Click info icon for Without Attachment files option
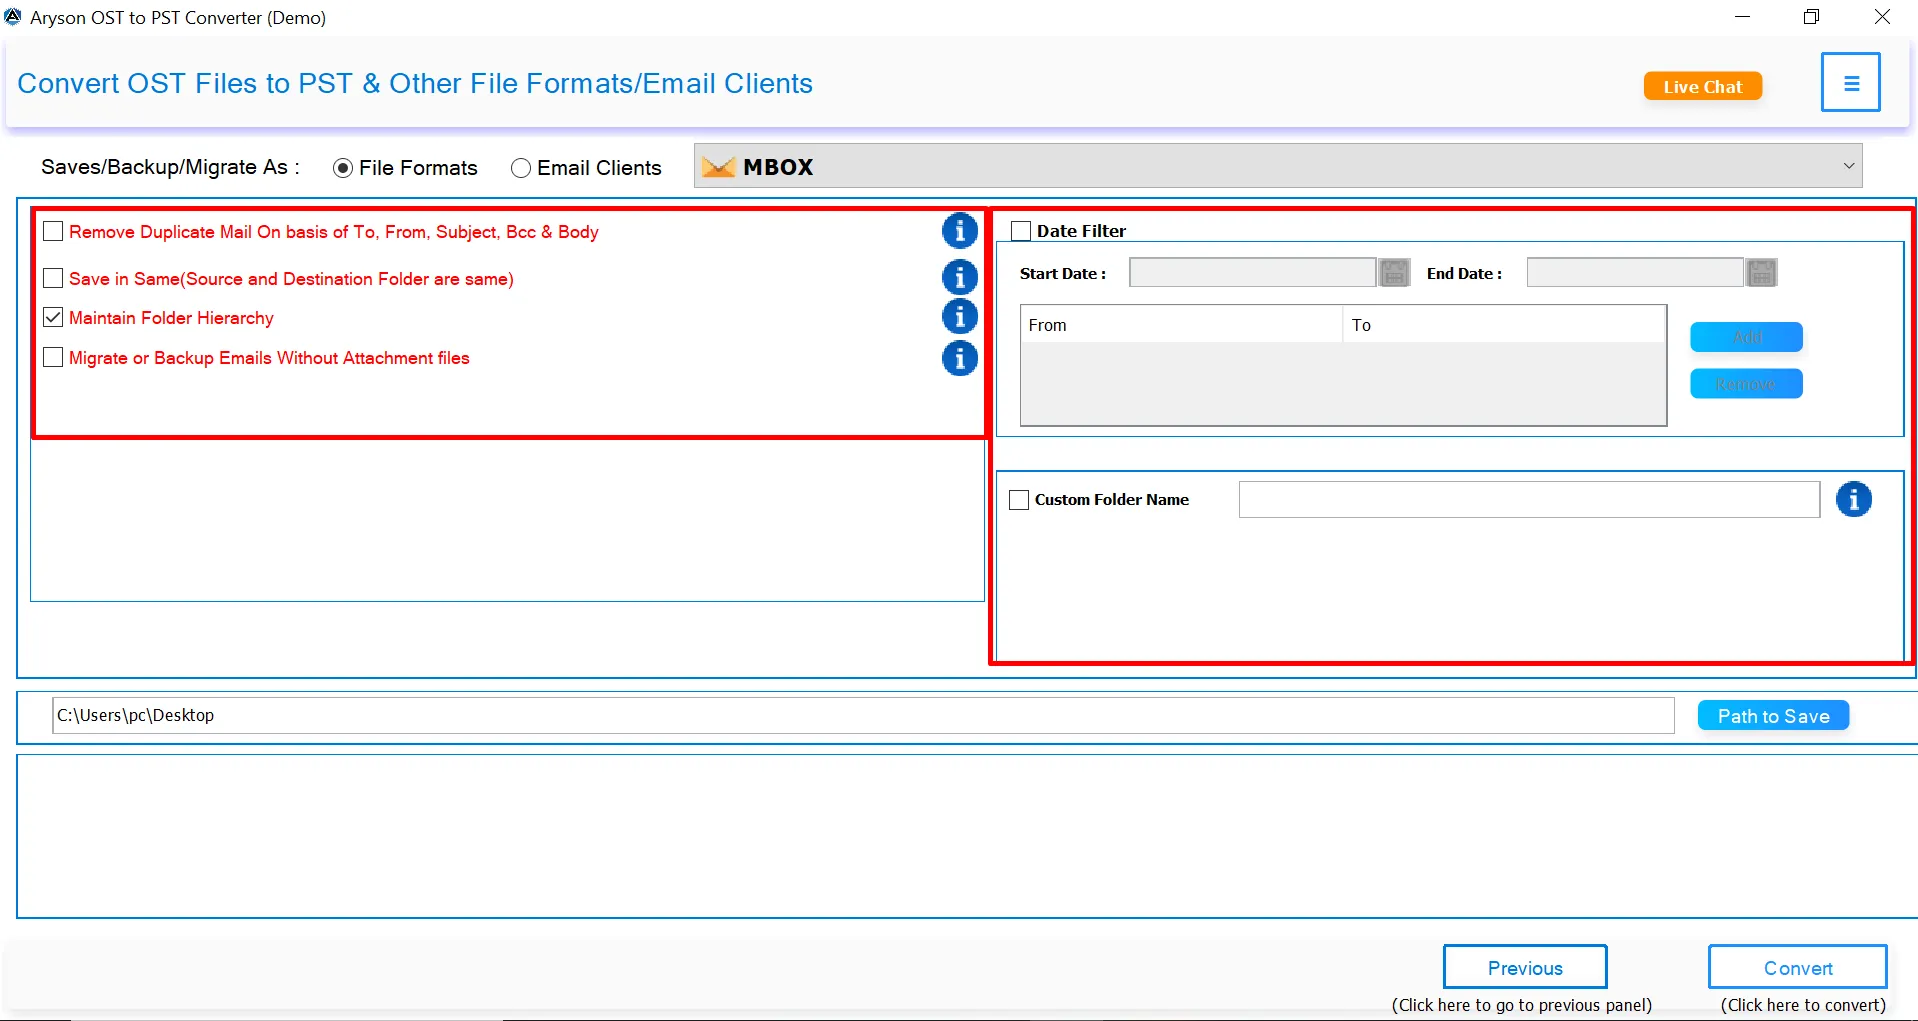This screenshot has width=1918, height=1021. click(x=959, y=358)
